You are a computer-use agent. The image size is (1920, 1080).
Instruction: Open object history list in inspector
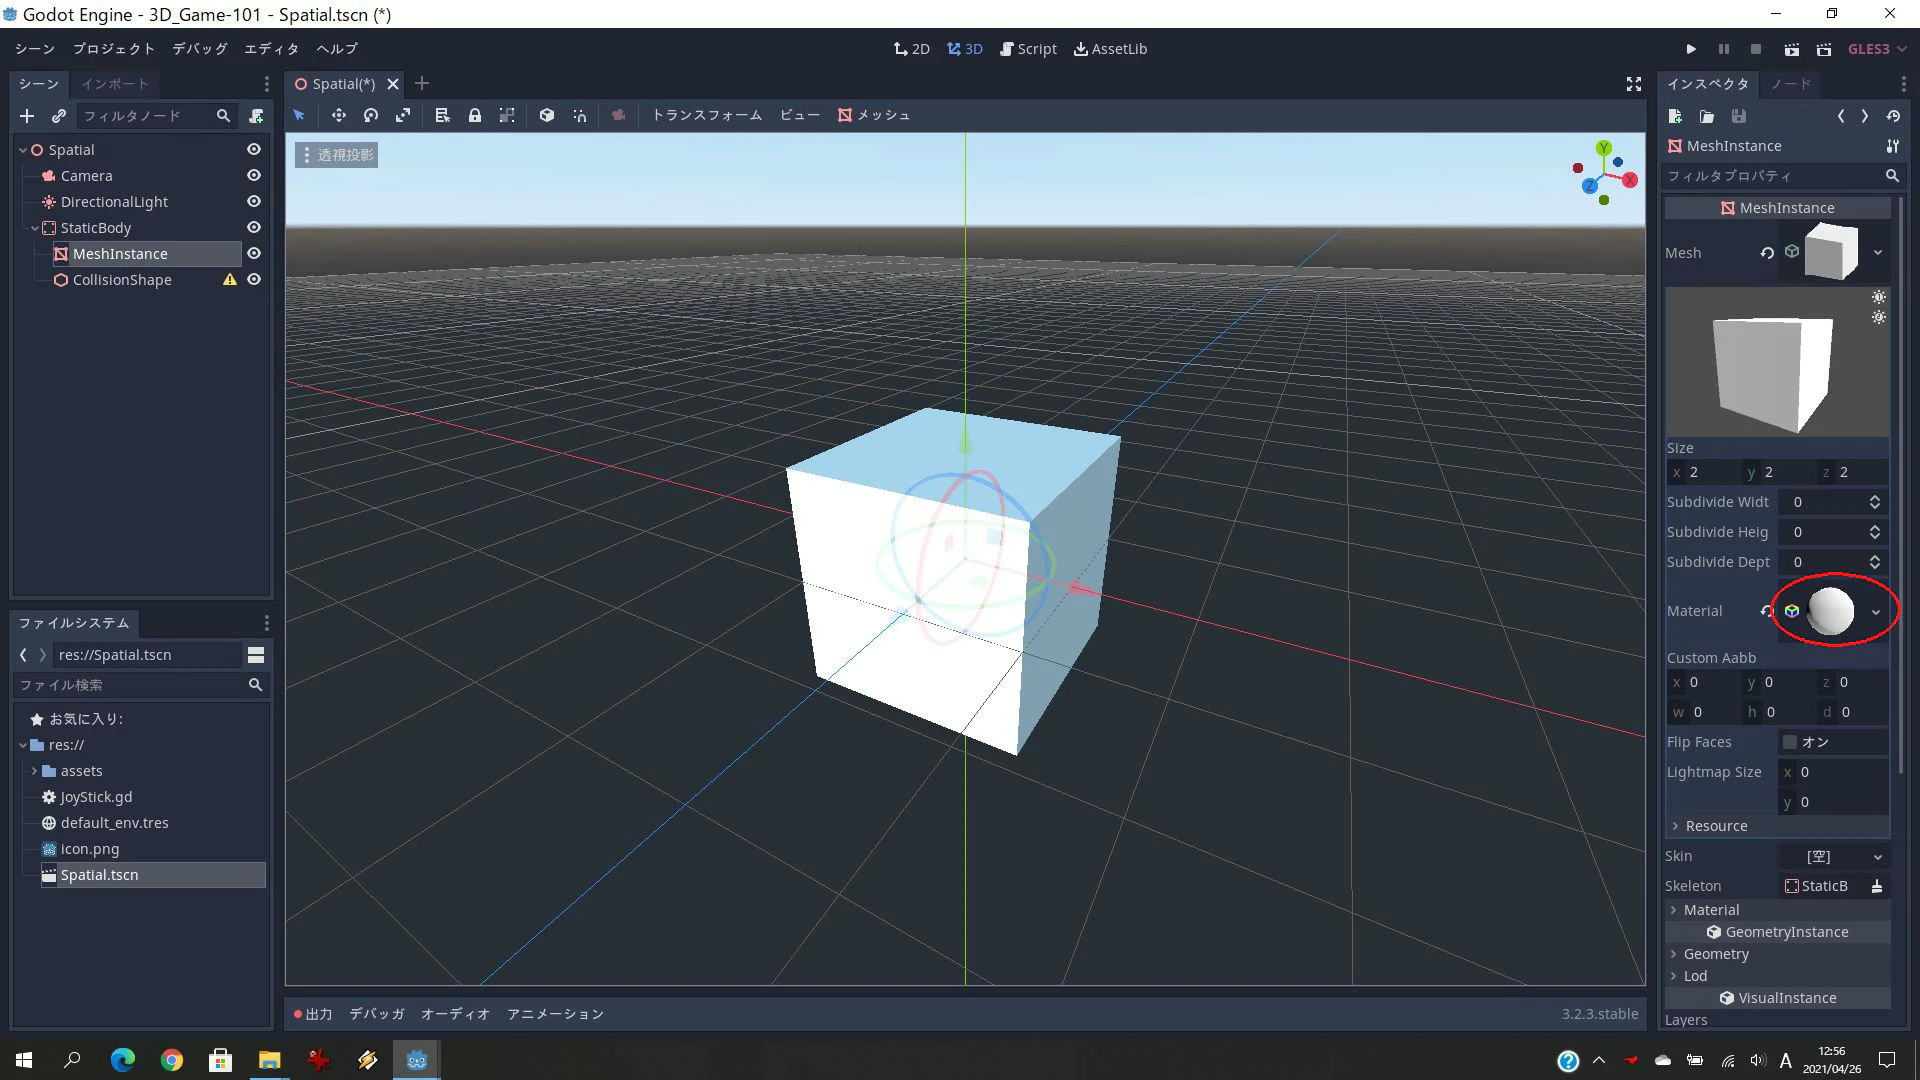(x=1894, y=116)
